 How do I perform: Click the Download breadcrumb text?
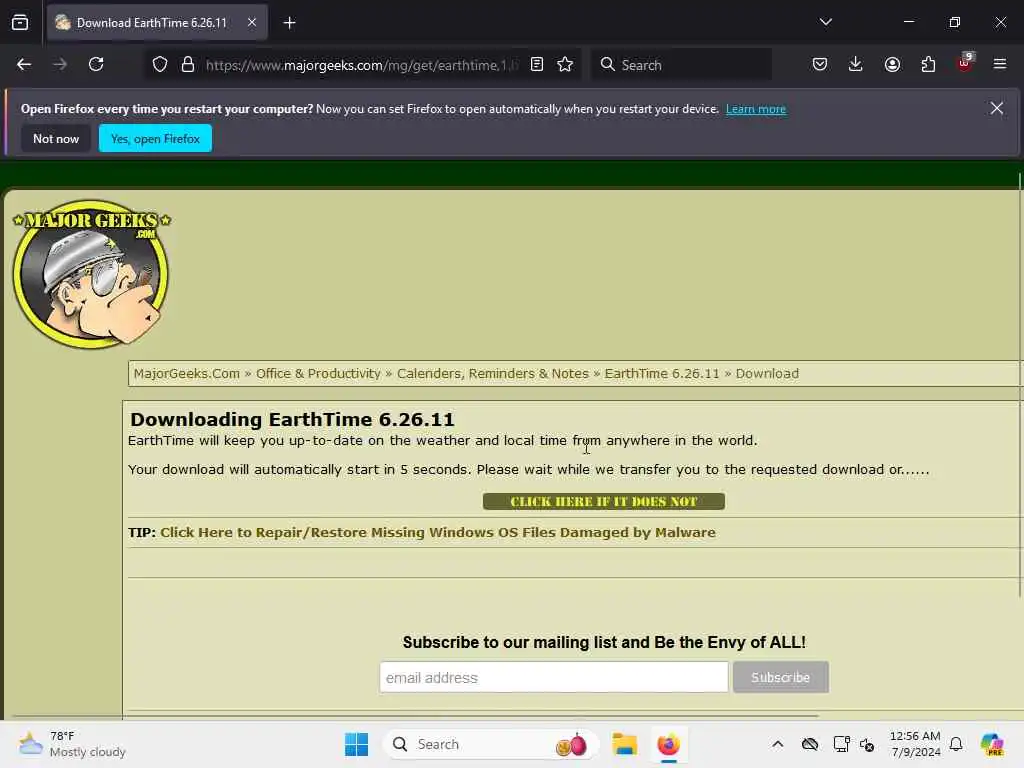767,374
